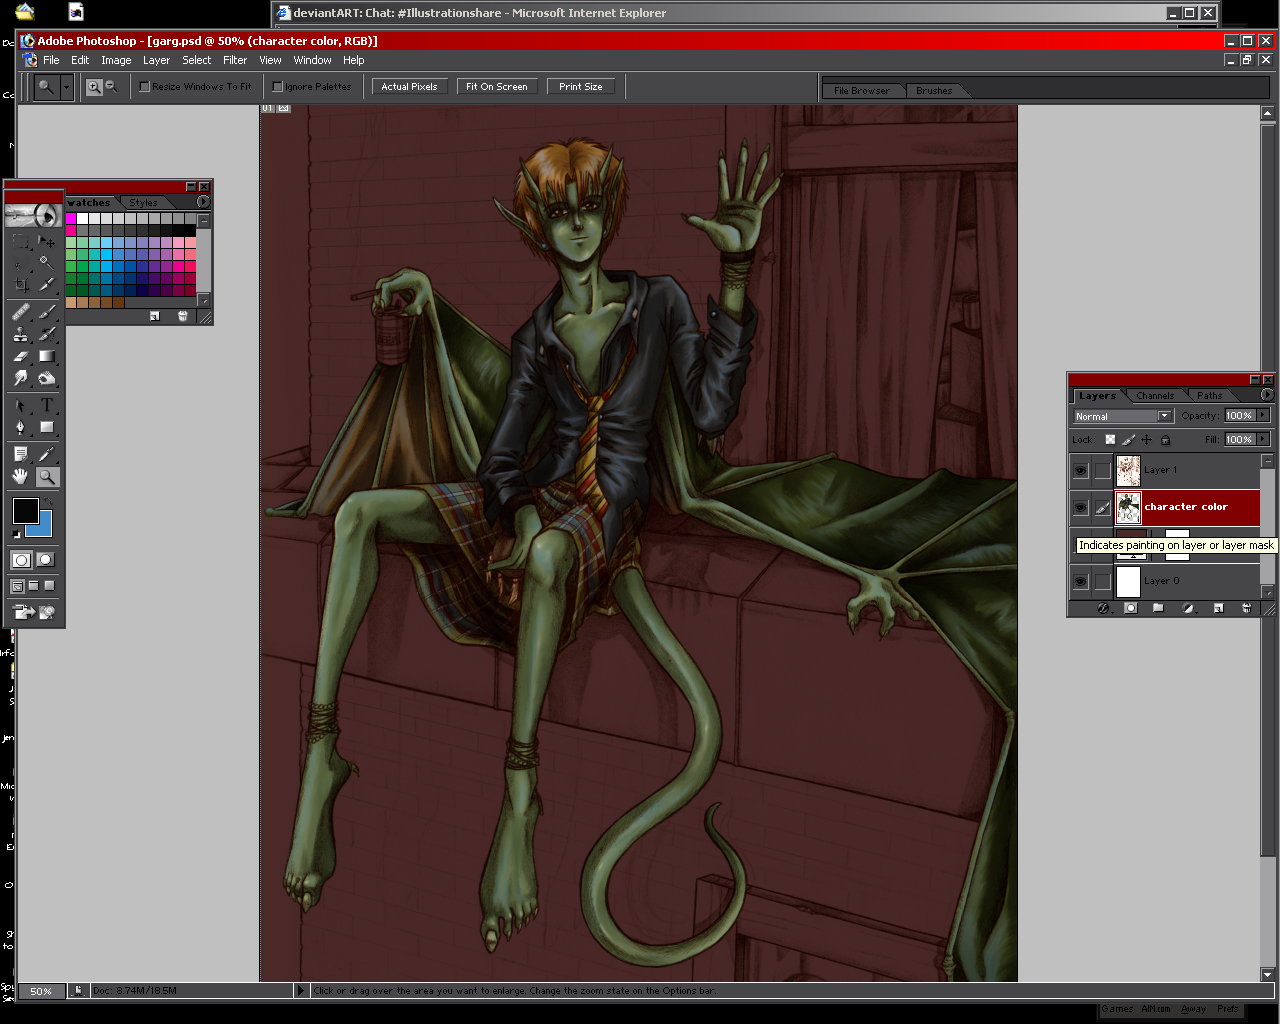Toggle link box next to Layer 1
Screen dimensions: 1280x1024
coord(1102,470)
